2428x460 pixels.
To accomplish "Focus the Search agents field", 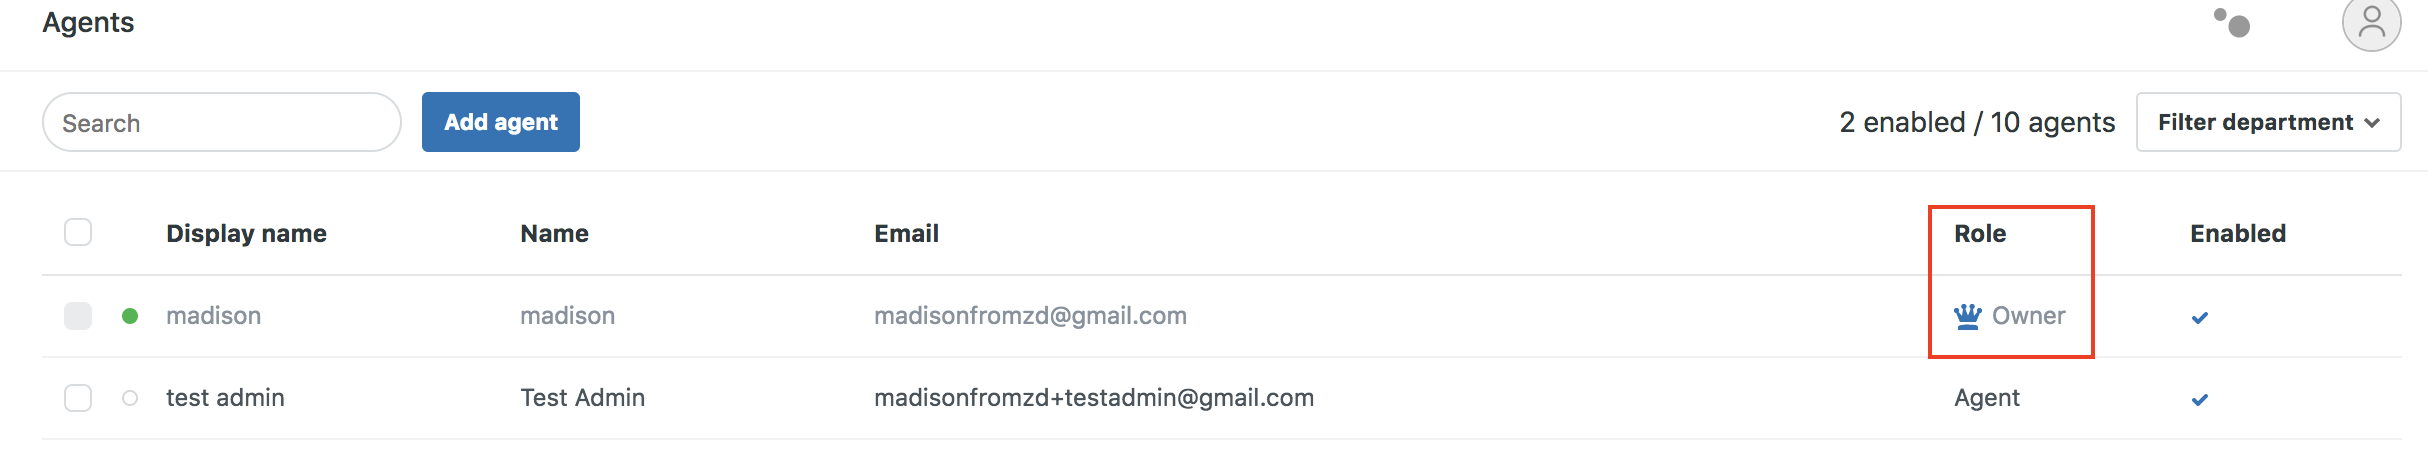I will 222,122.
